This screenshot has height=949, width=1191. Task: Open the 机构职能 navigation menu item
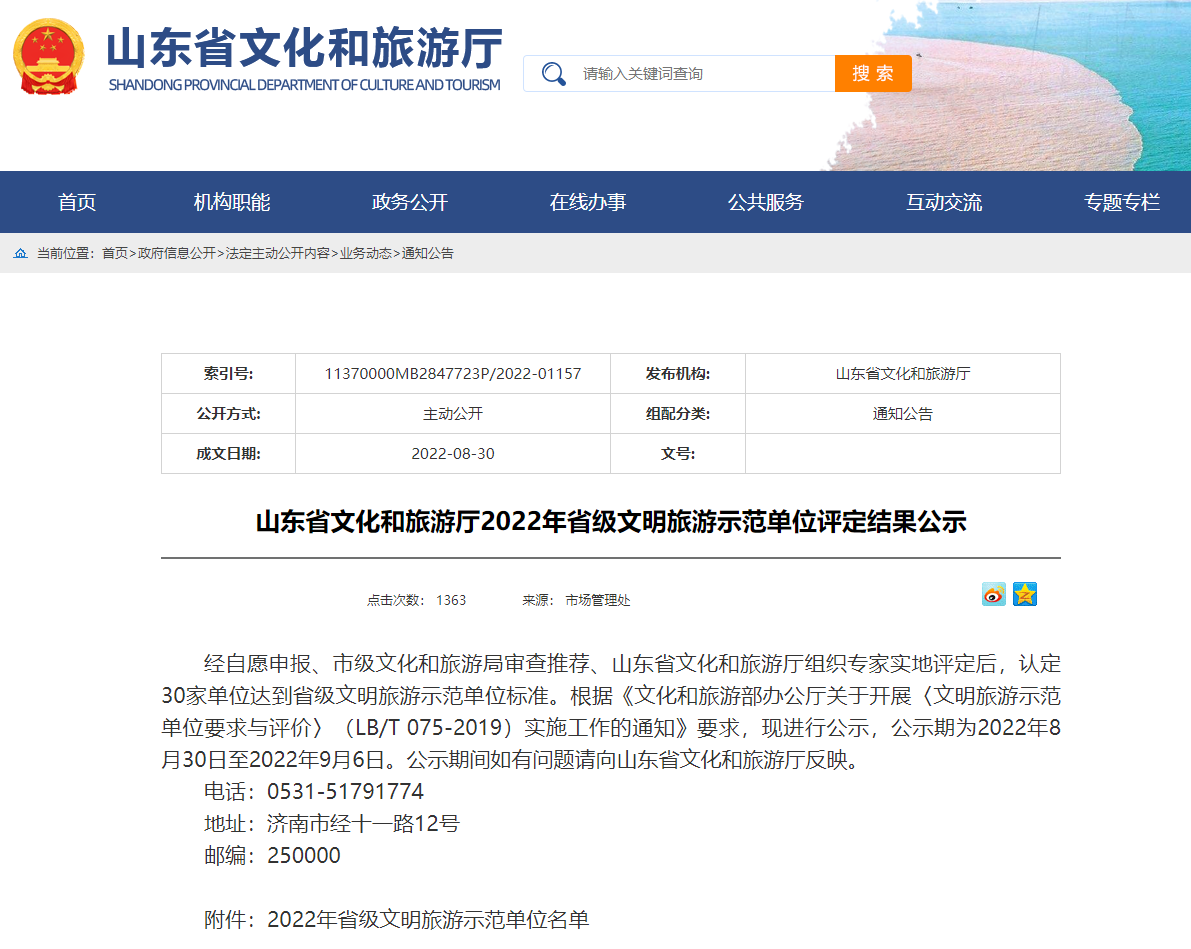[232, 202]
